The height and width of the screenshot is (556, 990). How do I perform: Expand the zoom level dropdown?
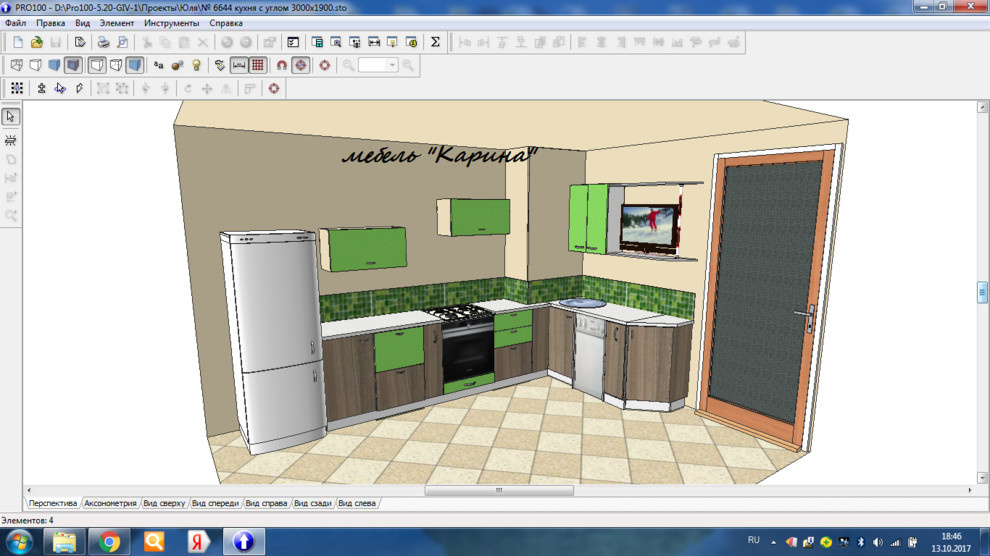[392, 65]
